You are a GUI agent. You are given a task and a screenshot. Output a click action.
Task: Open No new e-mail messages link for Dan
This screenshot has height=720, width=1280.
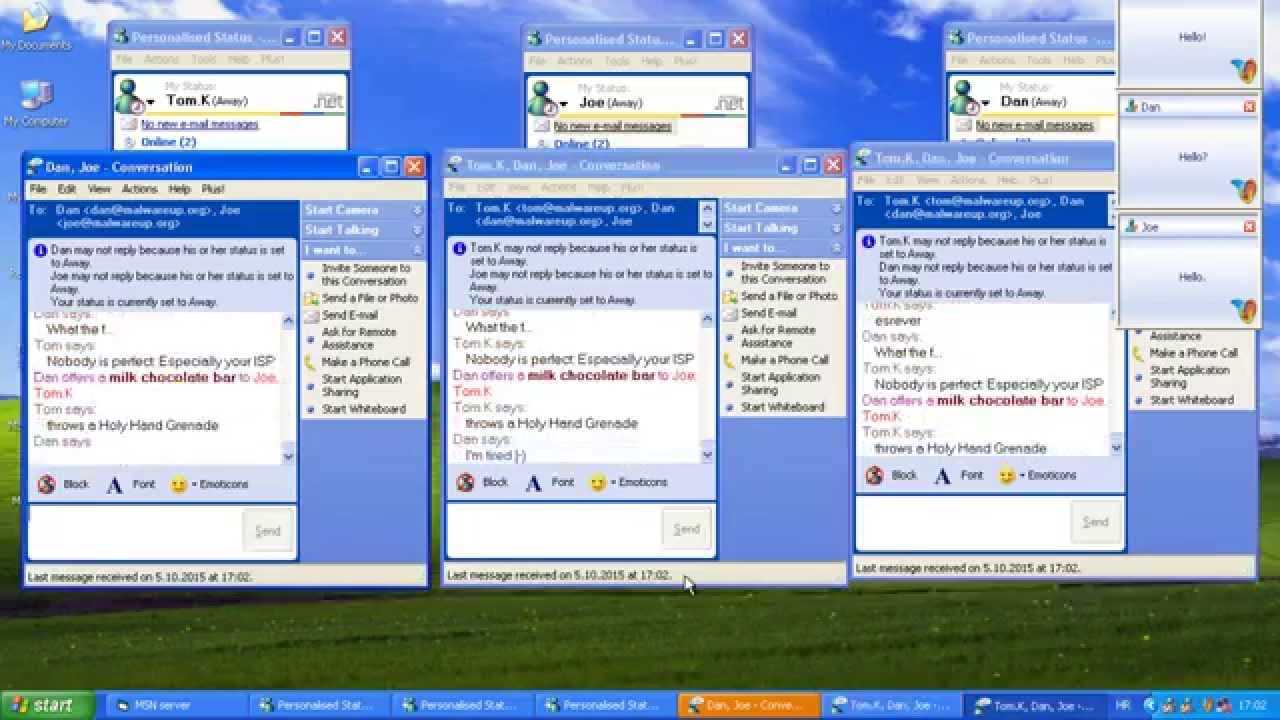pos(1035,126)
